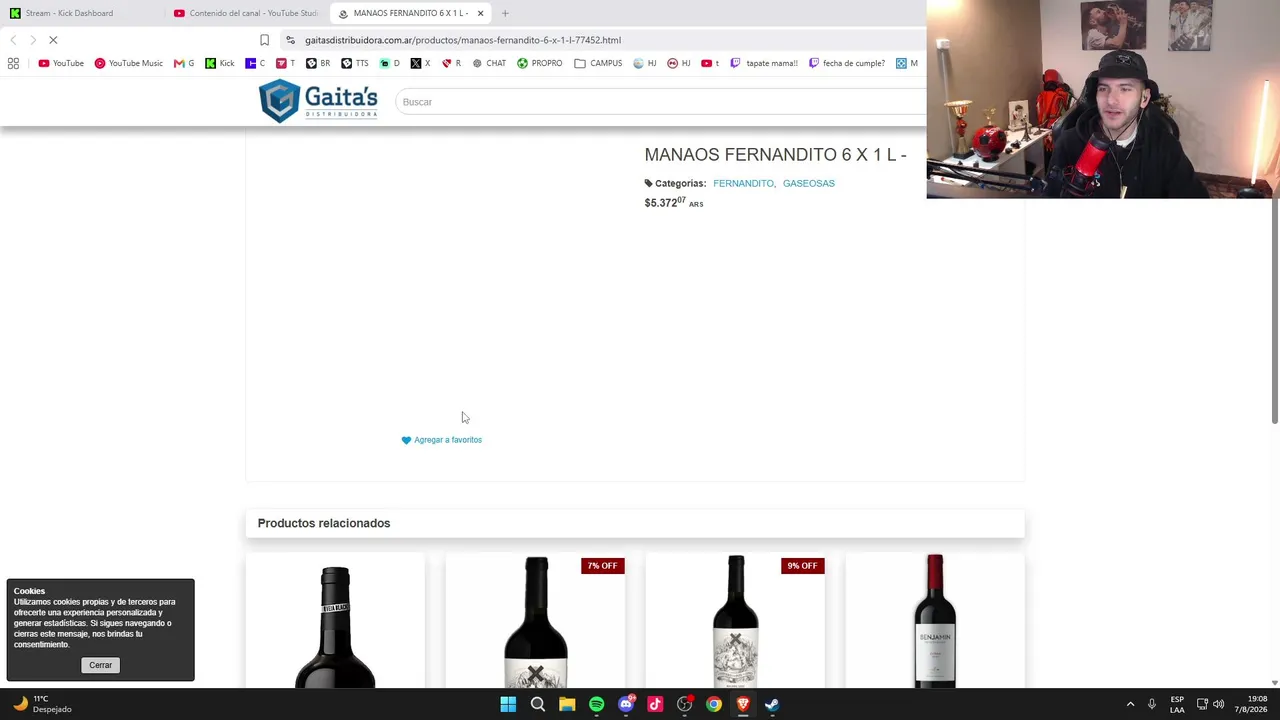Viewport: 1280px width, 720px height.
Task: Dismiss cookies notice with Cerrar button
Action: click(x=100, y=665)
